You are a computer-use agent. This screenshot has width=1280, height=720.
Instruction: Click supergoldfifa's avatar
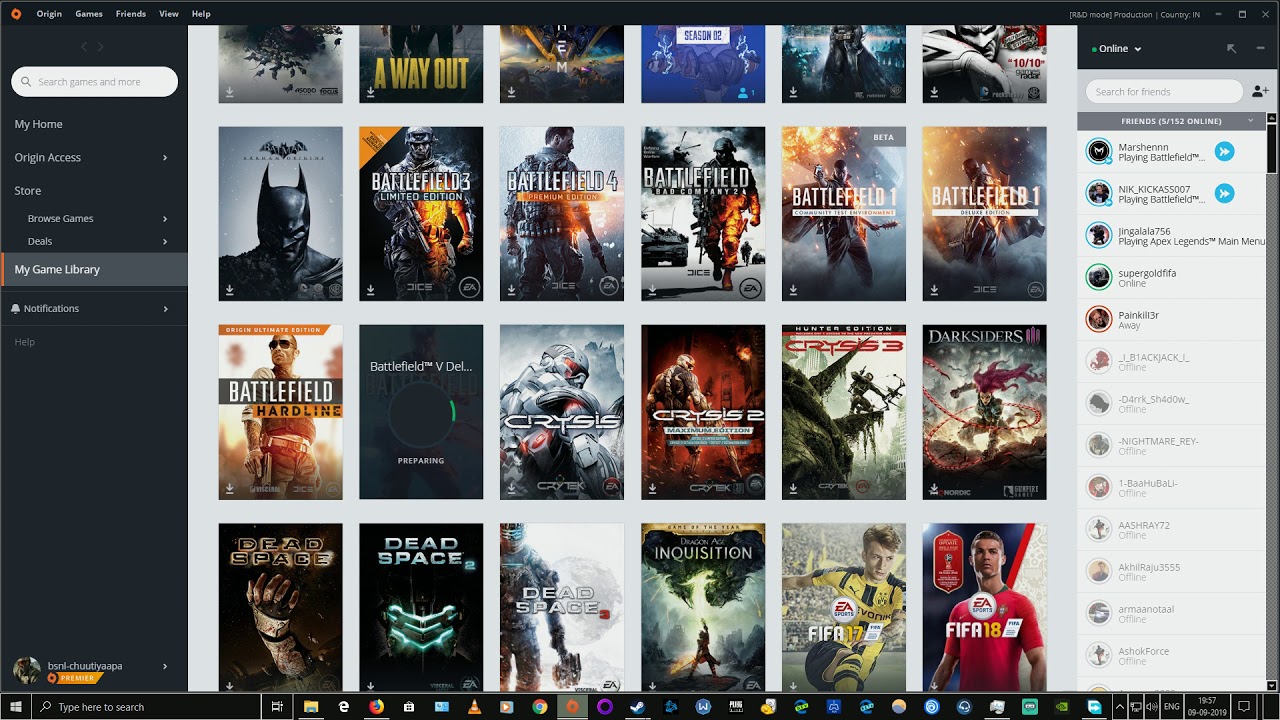[x=1099, y=277]
